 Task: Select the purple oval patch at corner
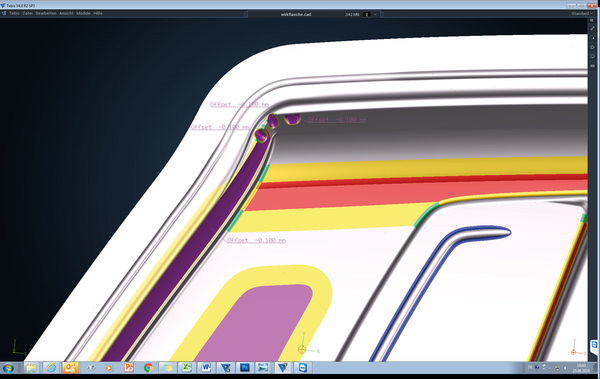292,119
